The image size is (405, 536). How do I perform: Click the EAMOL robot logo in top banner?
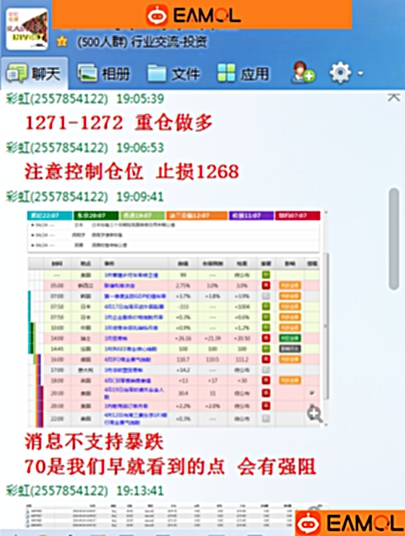(x=157, y=15)
